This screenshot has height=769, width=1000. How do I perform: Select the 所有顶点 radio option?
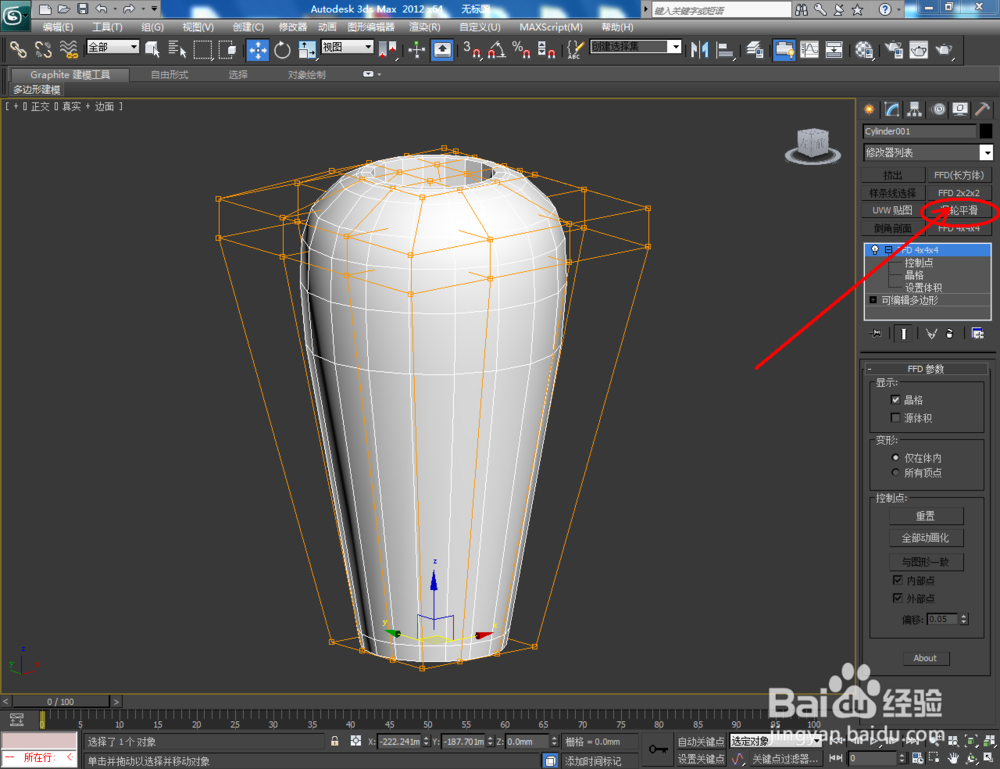click(x=895, y=472)
